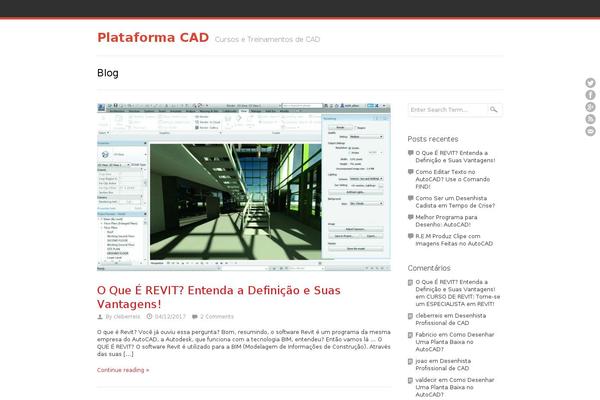View author cleberreis posts
The height and width of the screenshot is (400, 600).
[x=127, y=317]
